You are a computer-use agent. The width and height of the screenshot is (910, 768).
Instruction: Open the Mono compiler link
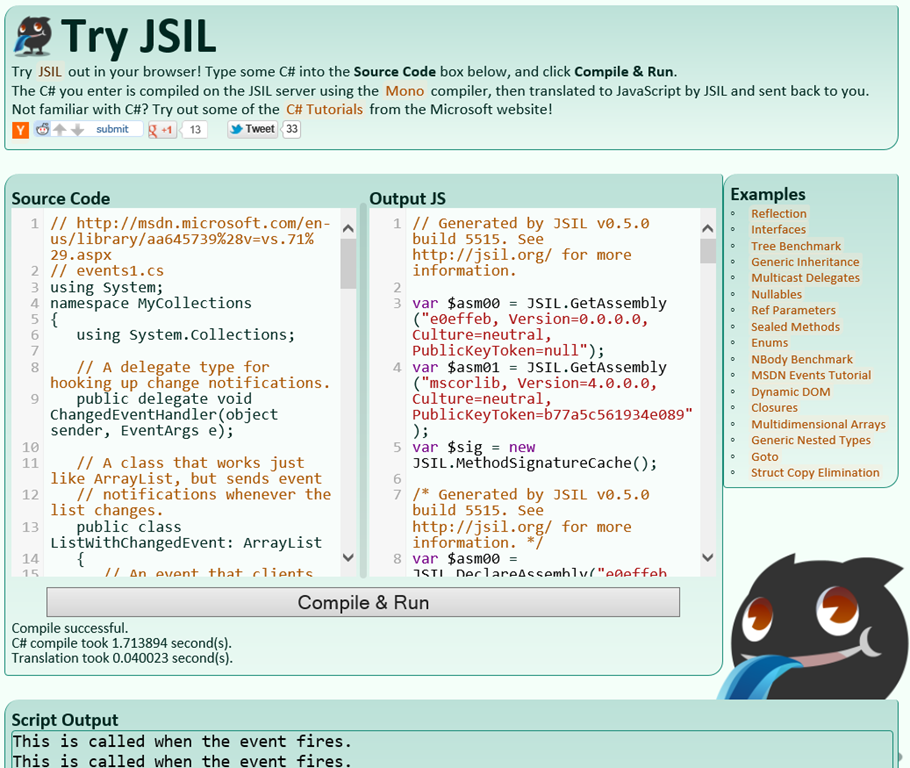[405, 91]
